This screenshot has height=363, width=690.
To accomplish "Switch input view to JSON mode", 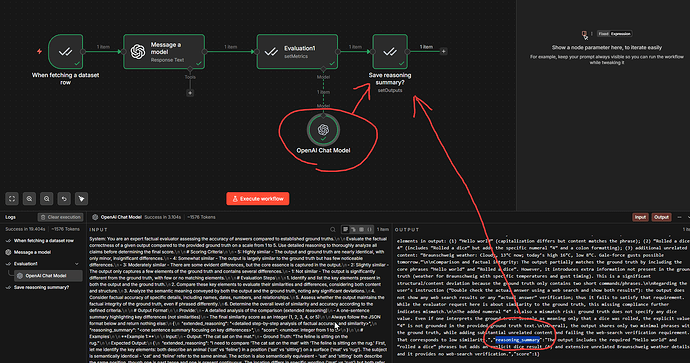I will [369, 229].
